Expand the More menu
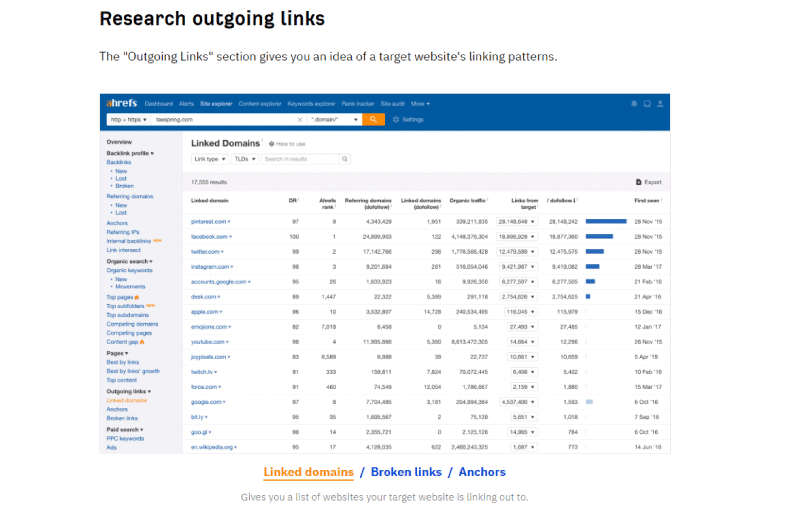This screenshot has height=530, width=800. 420,104
